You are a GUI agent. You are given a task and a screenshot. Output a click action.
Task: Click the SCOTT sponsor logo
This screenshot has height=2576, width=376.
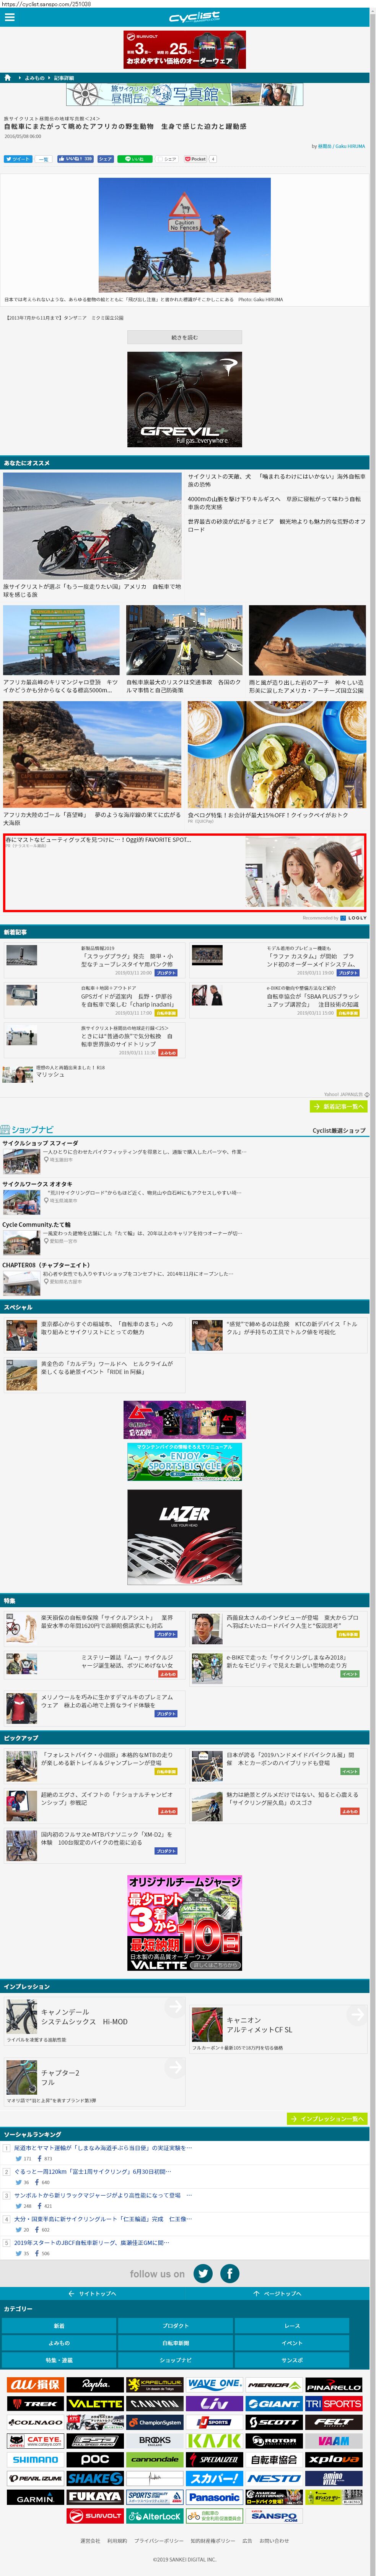point(274,2422)
